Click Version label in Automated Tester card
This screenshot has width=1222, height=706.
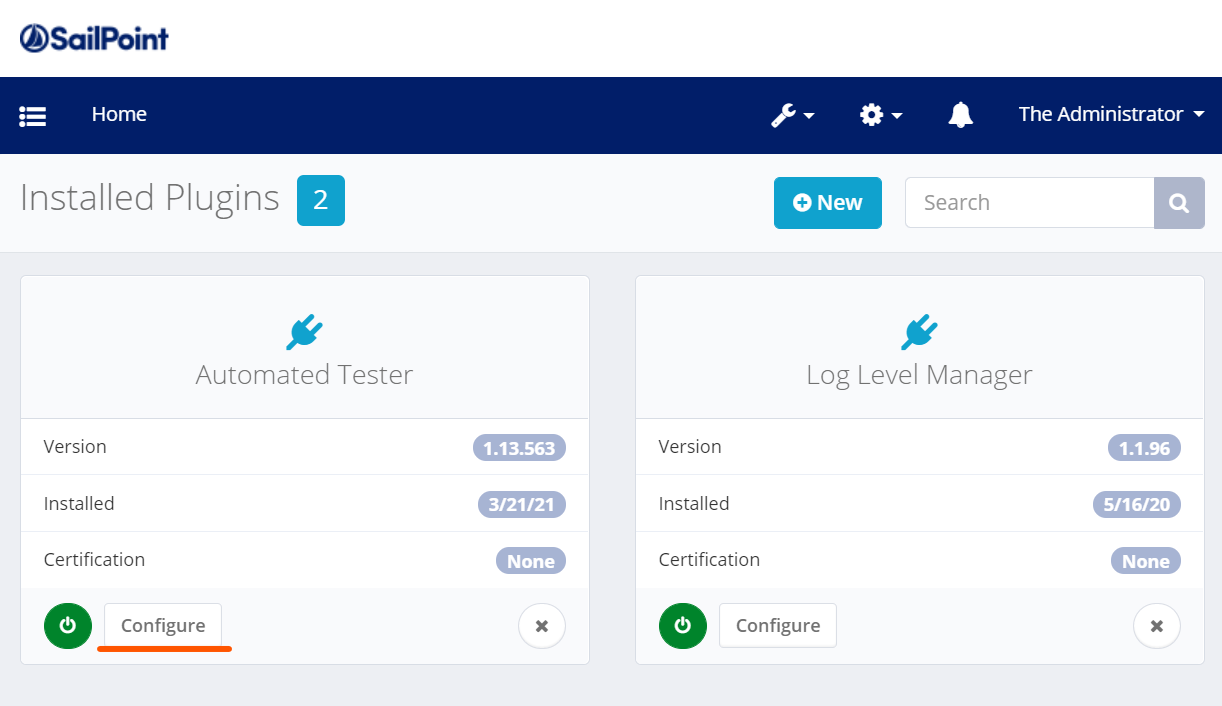75,447
